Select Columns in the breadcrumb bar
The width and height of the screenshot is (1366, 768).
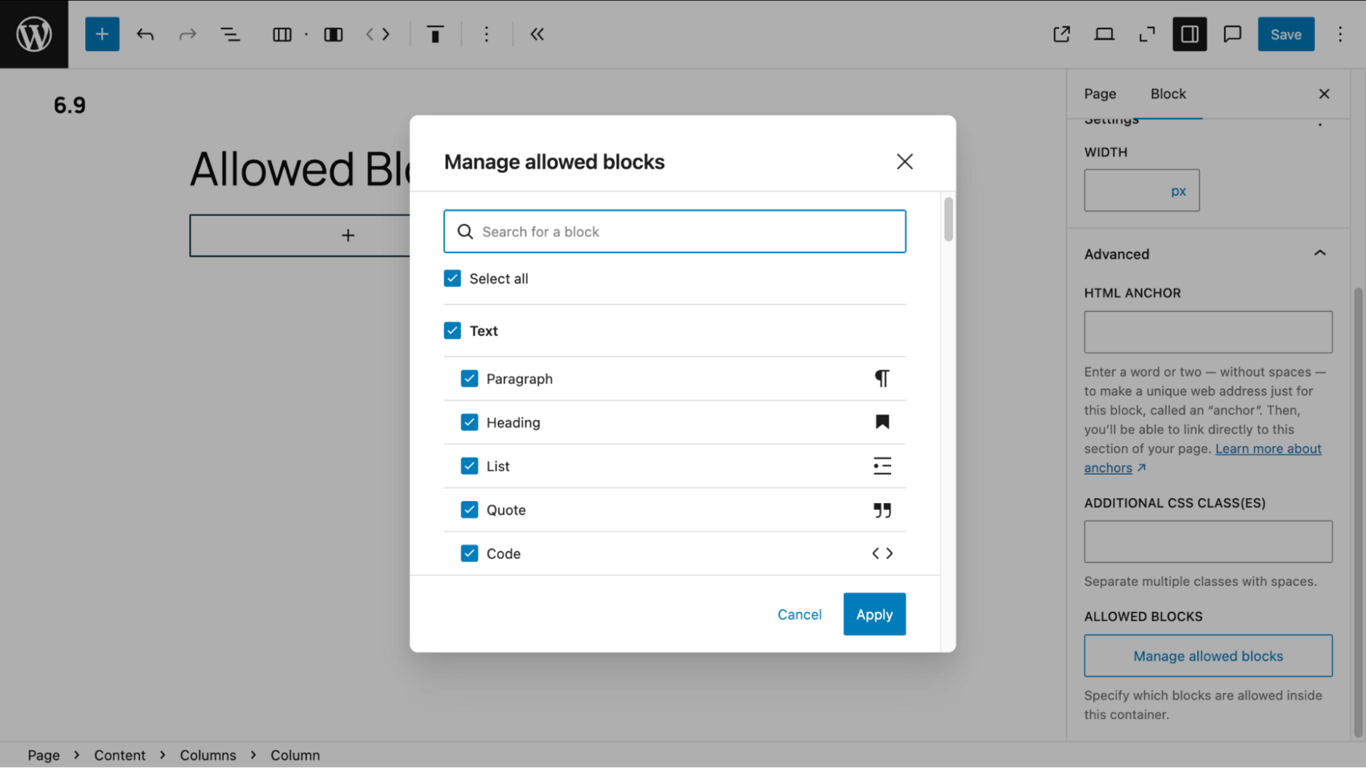pyautogui.click(x=208, y=755)
